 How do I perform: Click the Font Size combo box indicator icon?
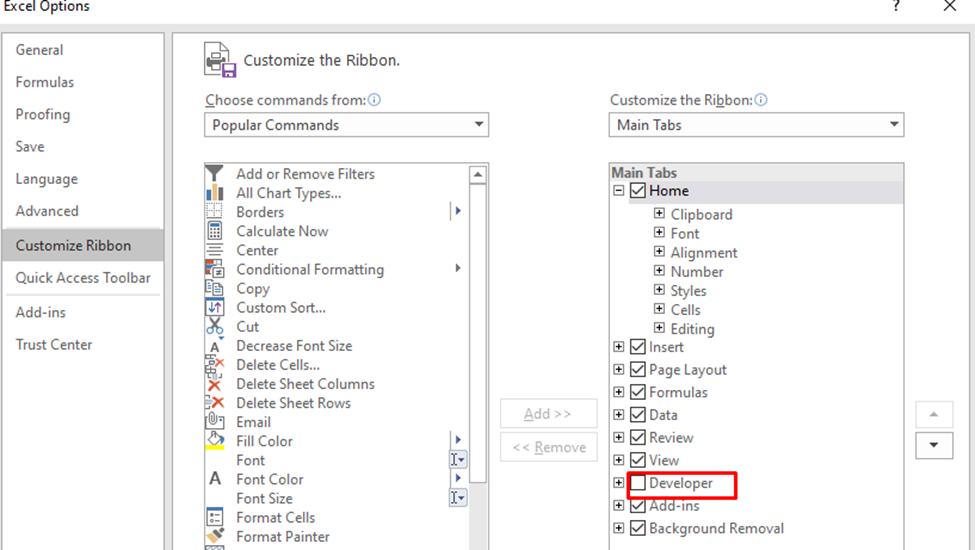[x=458, y=498]
